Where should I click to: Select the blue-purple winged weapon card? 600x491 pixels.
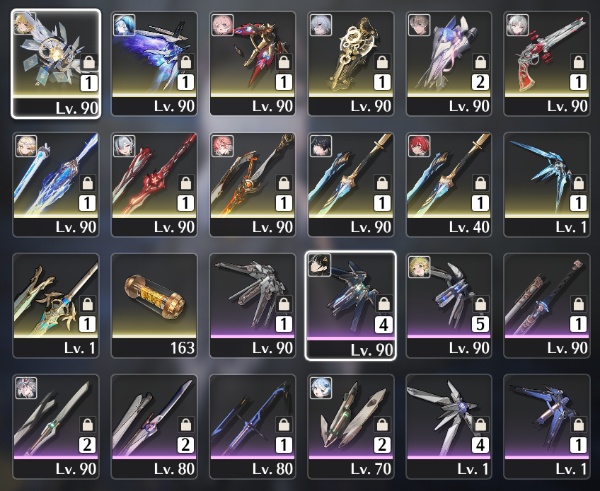click(154, 64)
